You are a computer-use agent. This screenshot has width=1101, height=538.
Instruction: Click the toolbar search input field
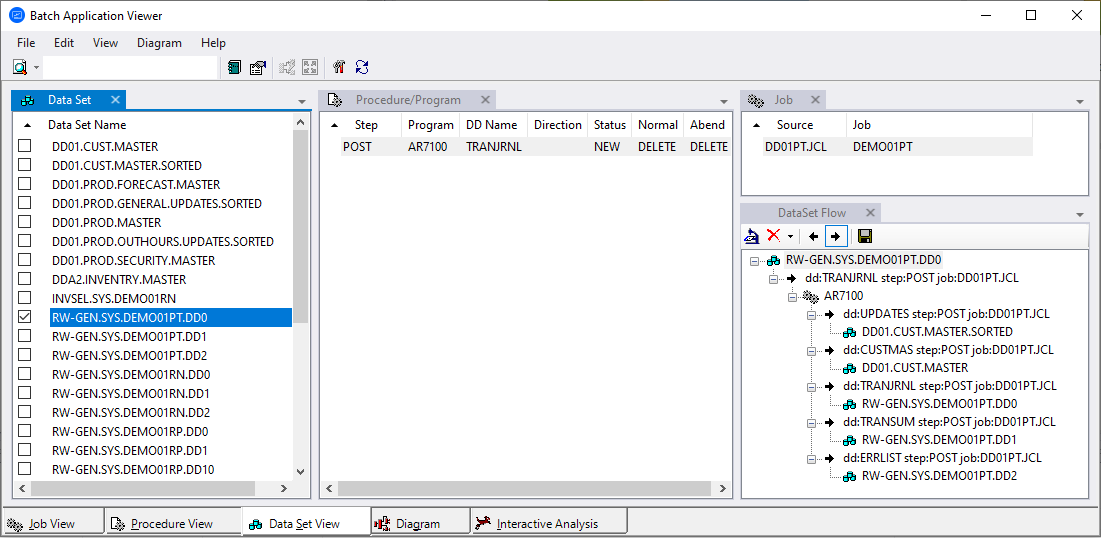pos(130,68)
